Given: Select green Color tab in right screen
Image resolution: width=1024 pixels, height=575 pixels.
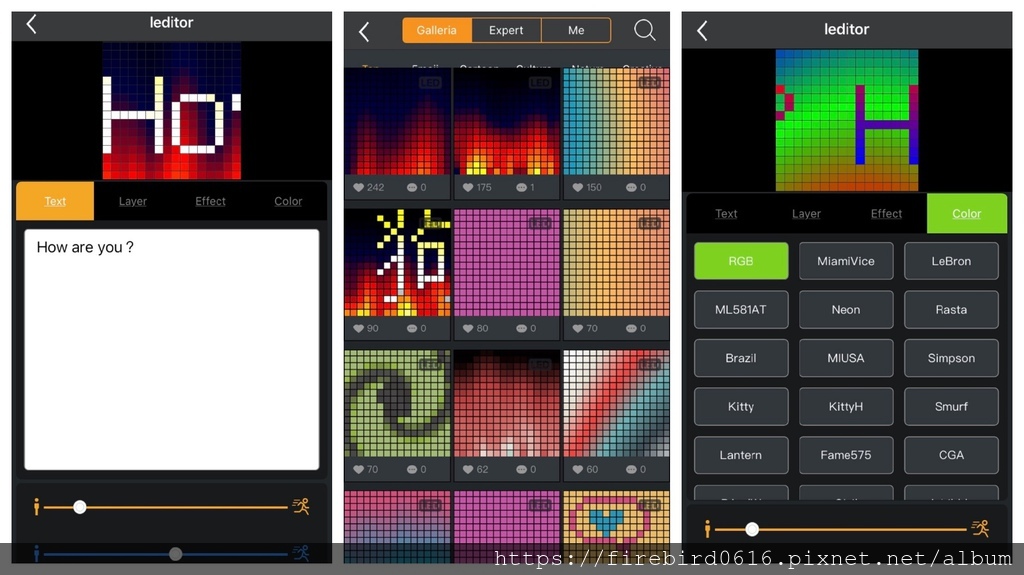Looking at the screenshot, I should pos(967,214).
